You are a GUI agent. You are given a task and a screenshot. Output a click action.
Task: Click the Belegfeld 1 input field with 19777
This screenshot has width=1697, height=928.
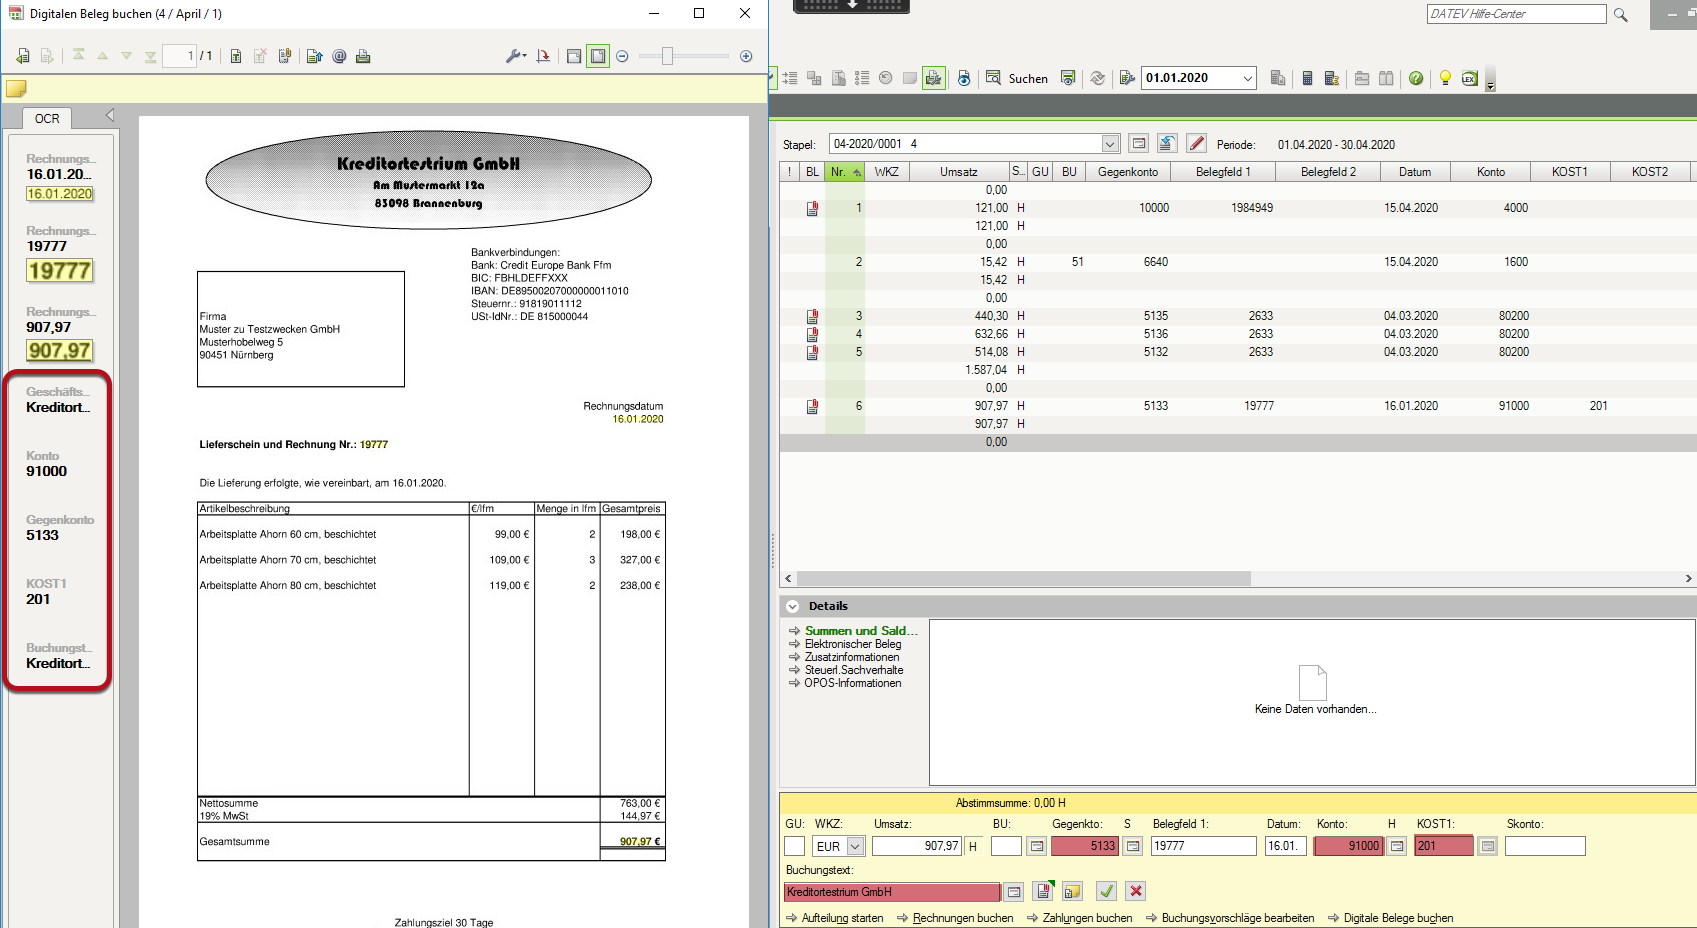pyautogui.click(x=1204, y=846)
